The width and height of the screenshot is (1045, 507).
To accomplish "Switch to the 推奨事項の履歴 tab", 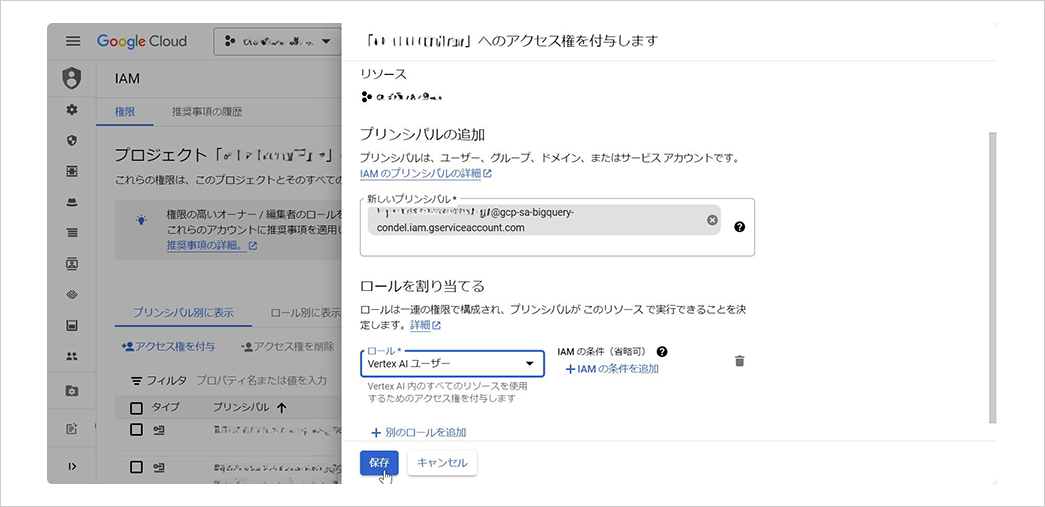I will (x=207, y=111).
